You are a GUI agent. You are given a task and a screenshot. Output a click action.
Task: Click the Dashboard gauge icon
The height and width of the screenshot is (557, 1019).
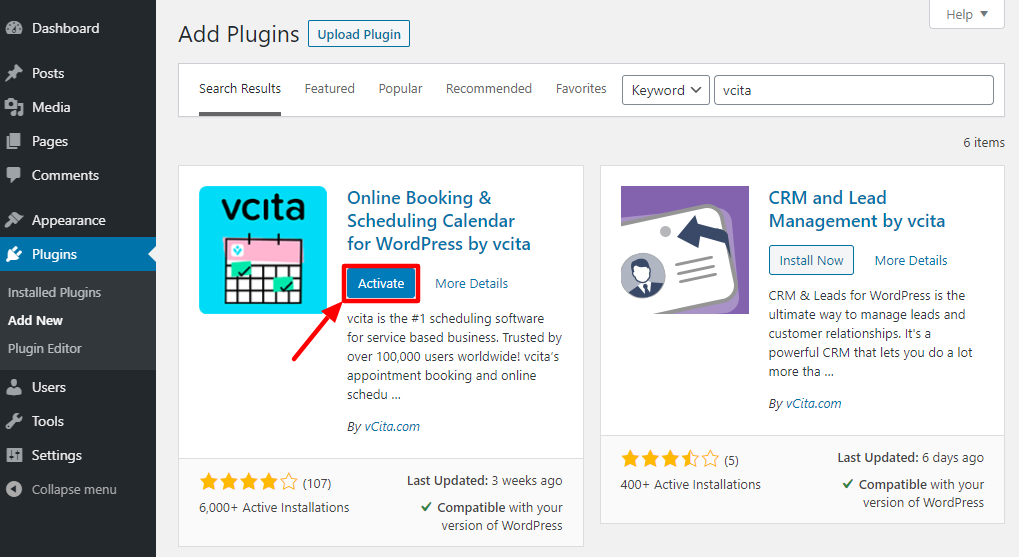tap(14, 29)
